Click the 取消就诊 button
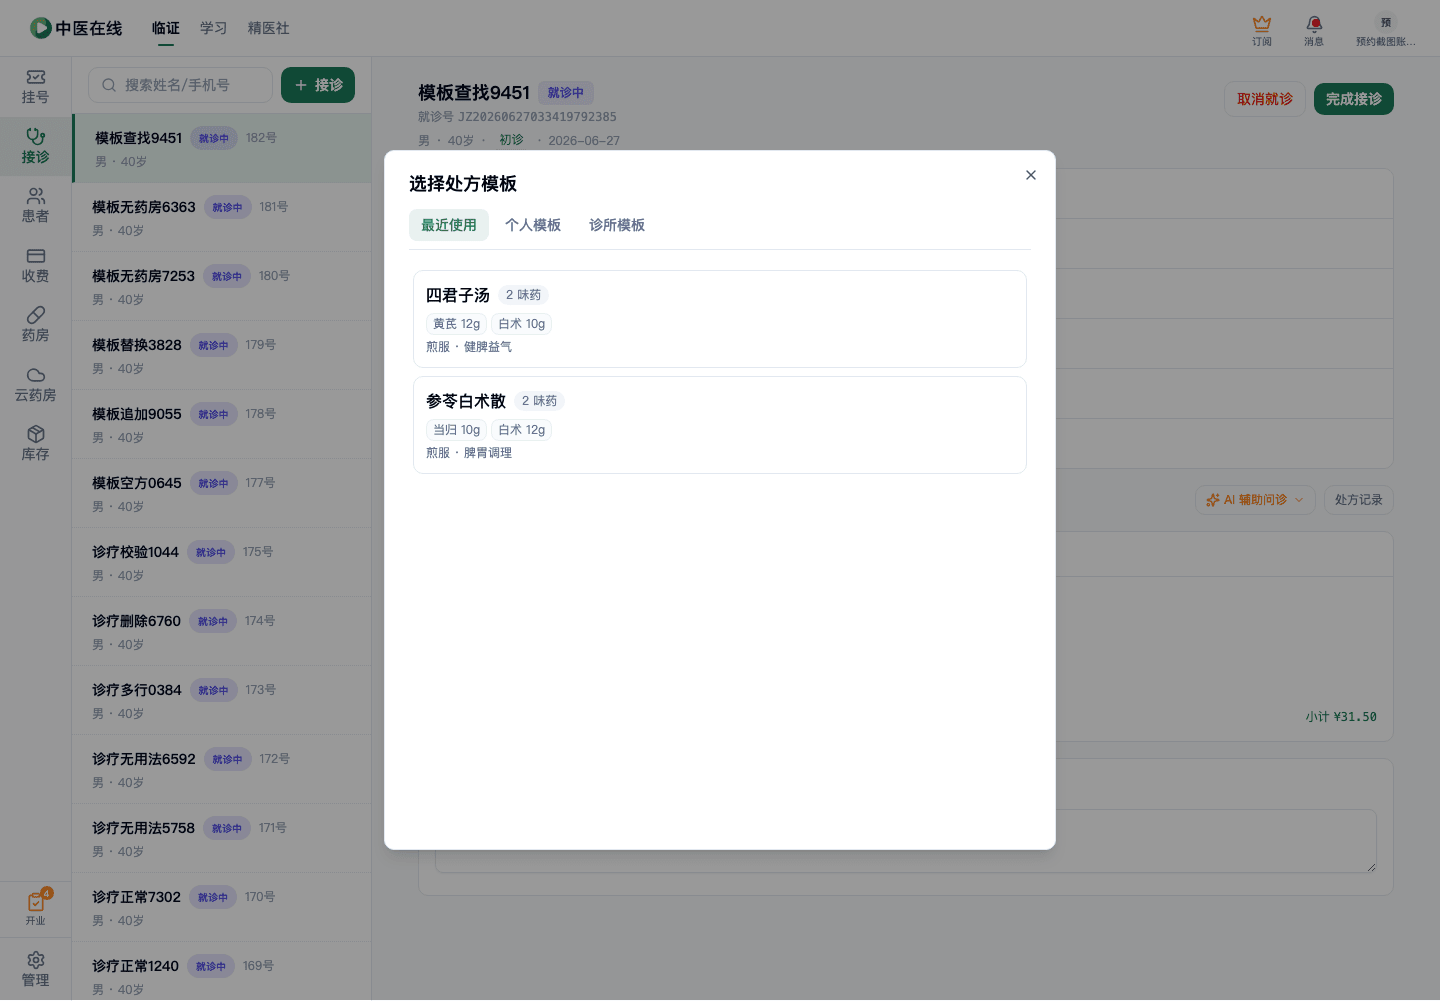This screenshot has width=1440, height=1001. pos(1265,99)
